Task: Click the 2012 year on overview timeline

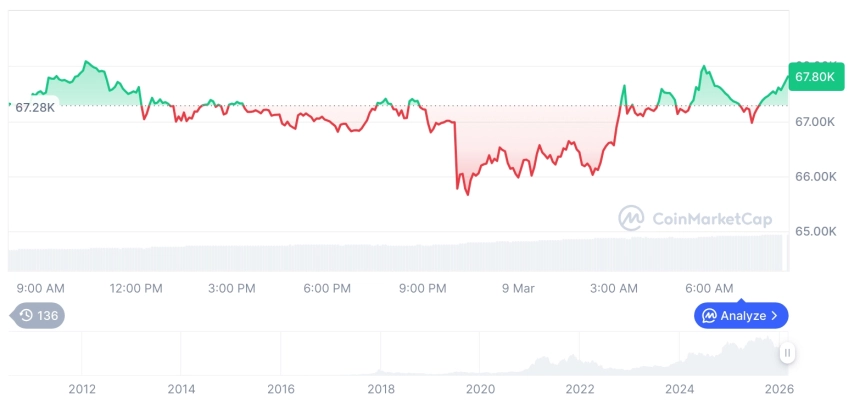Action: click(x=82, y=389)
